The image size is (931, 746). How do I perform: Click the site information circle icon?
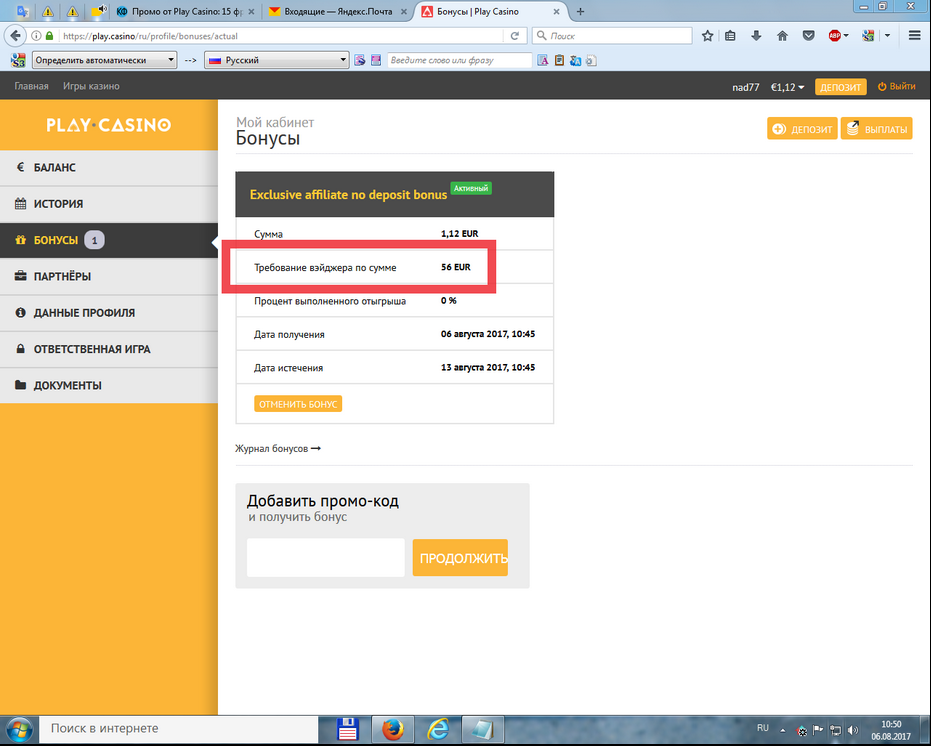(x=36, y=36)
